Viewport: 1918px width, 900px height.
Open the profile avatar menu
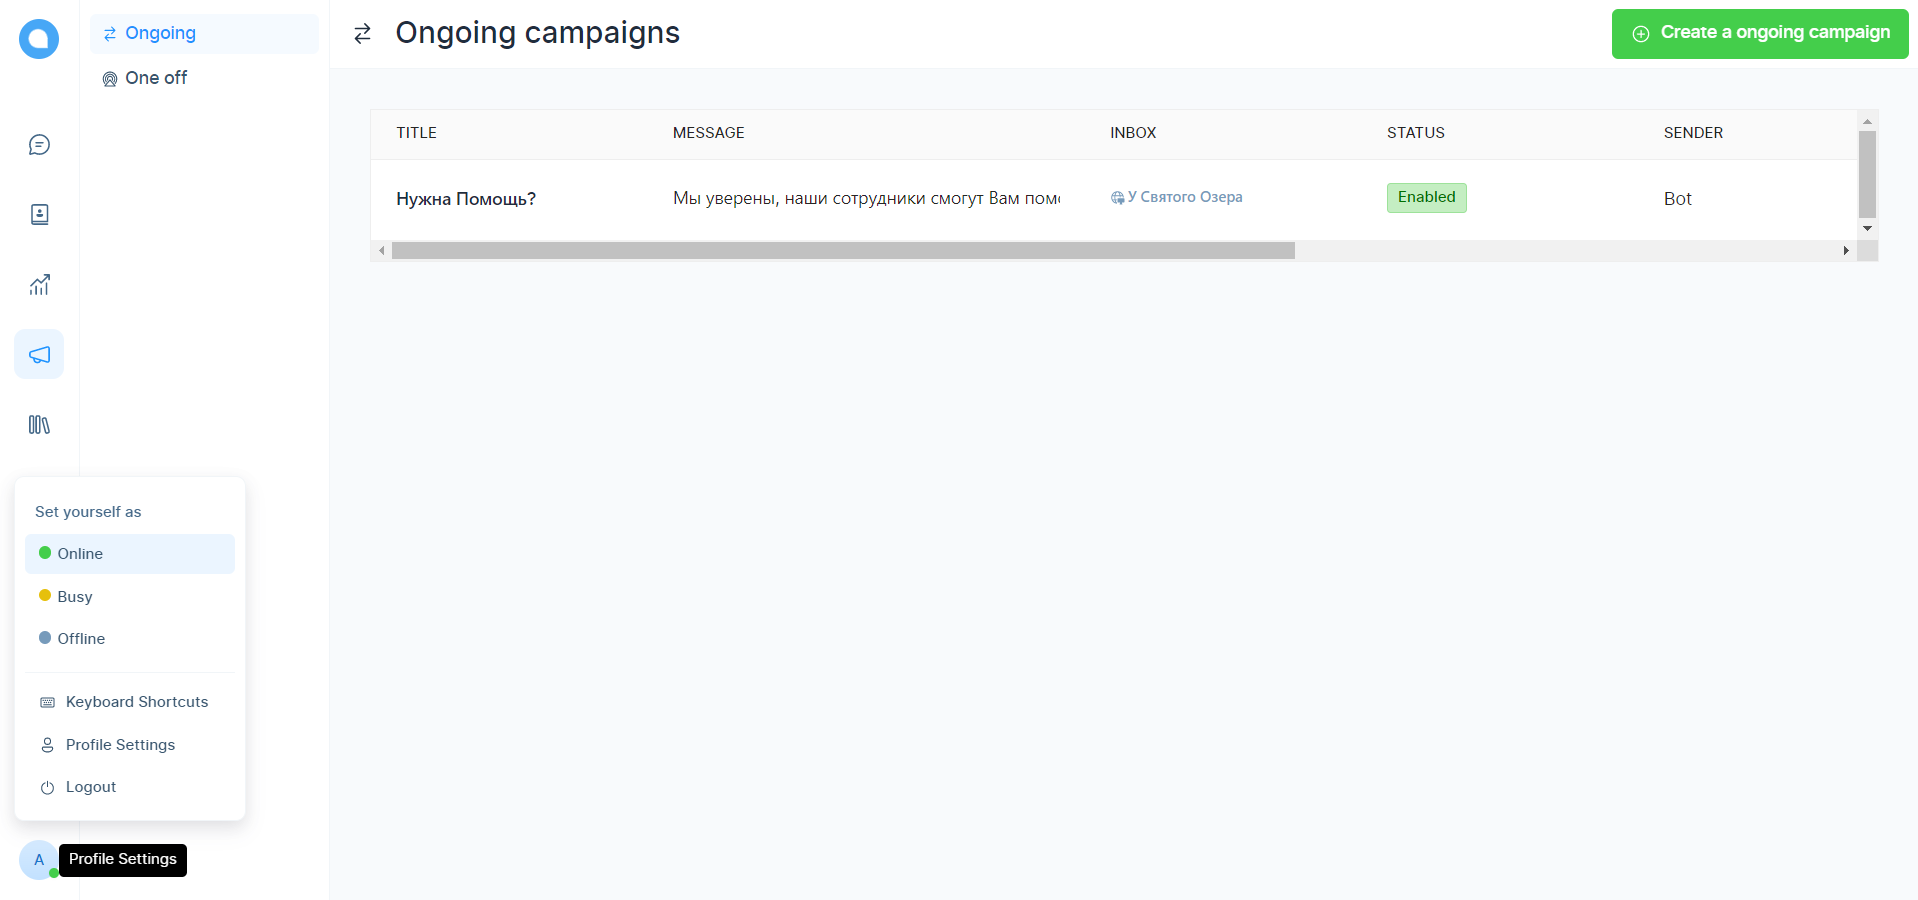38,860
